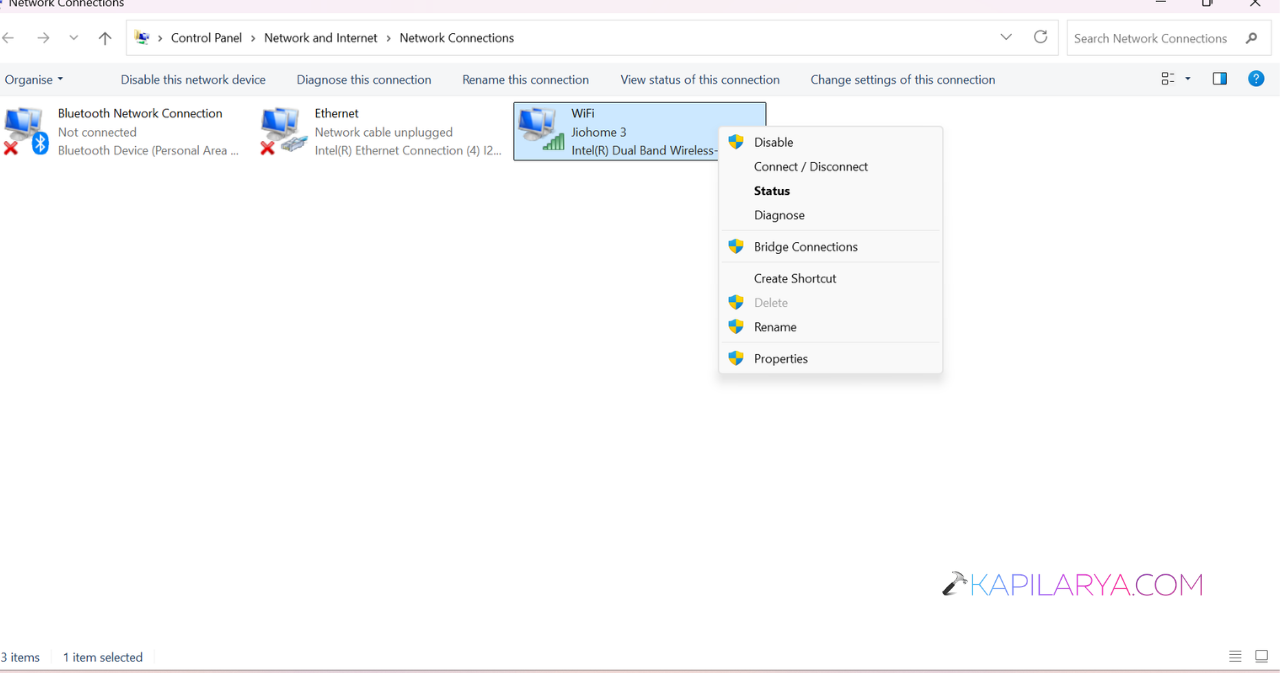
Task: Open the Help question mark icon
Action: (1256, 79)
